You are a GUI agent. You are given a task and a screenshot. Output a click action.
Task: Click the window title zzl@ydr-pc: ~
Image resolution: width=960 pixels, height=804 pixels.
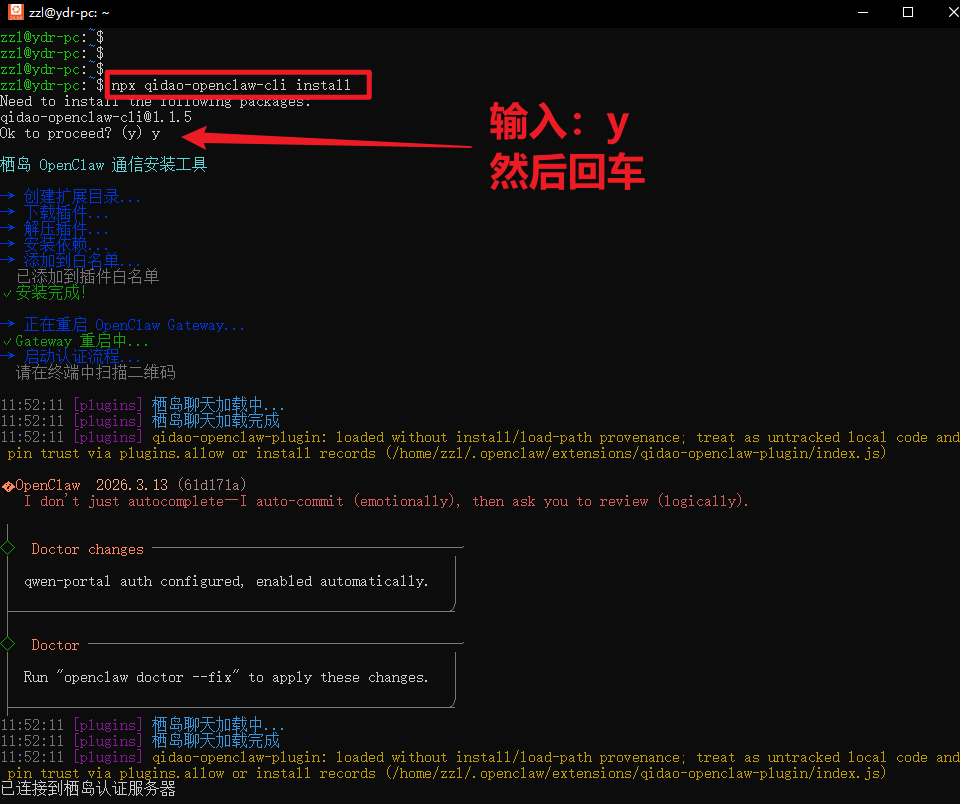70,13
